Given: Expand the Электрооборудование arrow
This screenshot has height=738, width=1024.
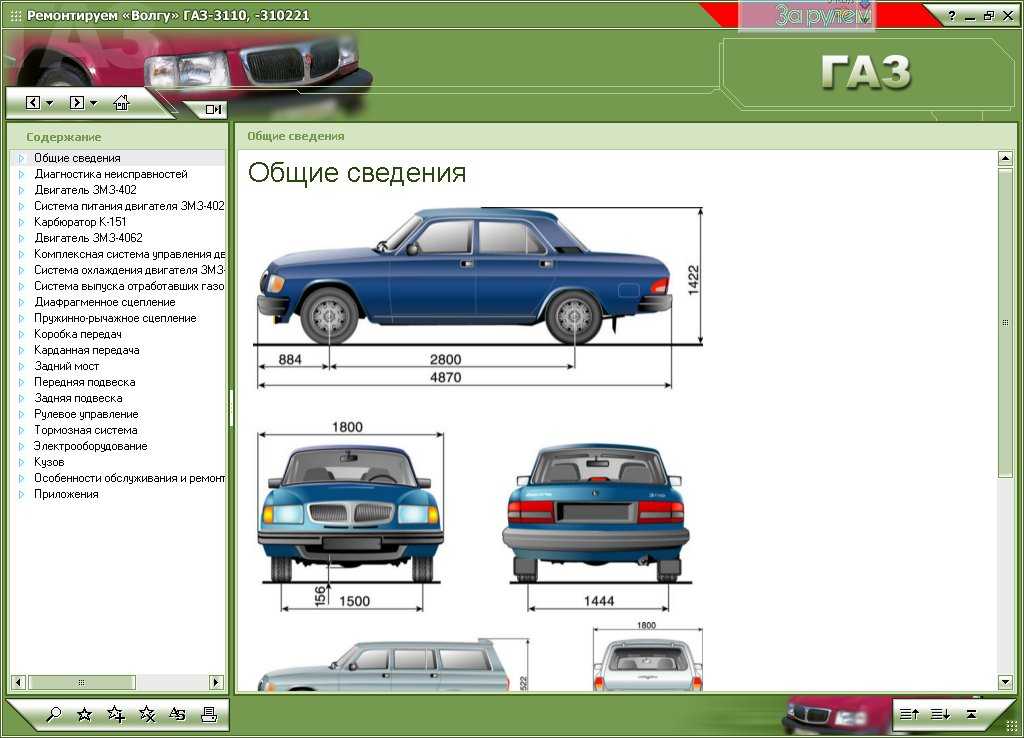Looking at the screenshot, I should click(22, 446).
